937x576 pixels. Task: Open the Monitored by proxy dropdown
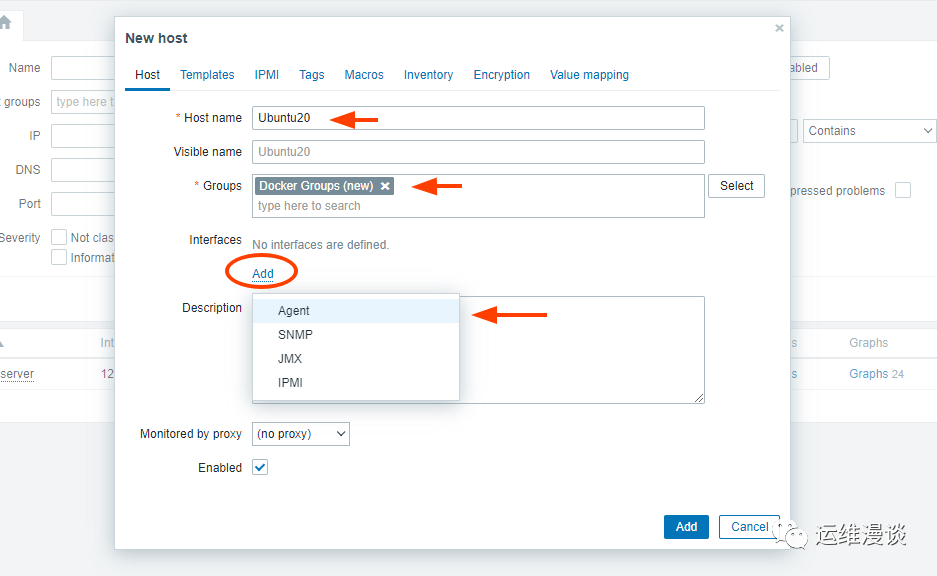point(301,434)
